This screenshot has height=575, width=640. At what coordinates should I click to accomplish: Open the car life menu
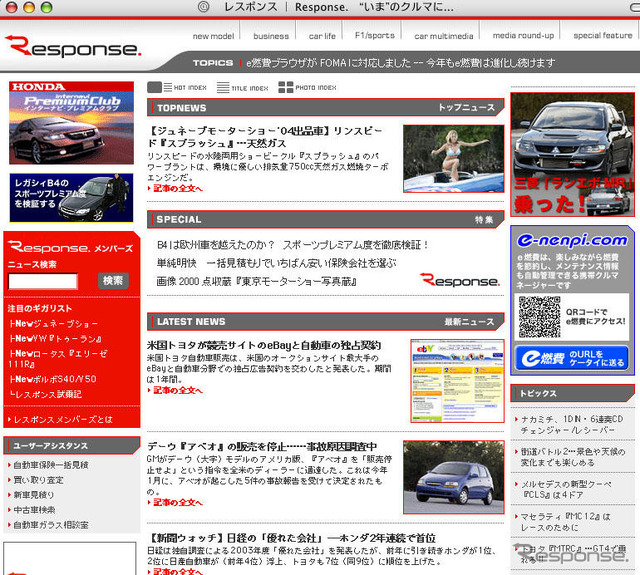322,36
